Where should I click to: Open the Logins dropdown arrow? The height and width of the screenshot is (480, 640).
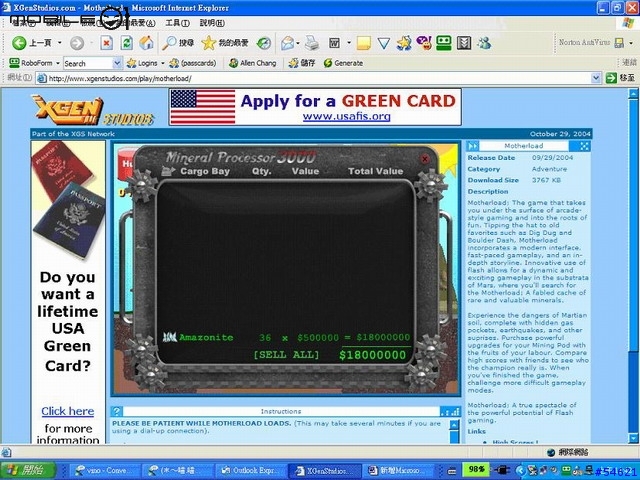162,63
